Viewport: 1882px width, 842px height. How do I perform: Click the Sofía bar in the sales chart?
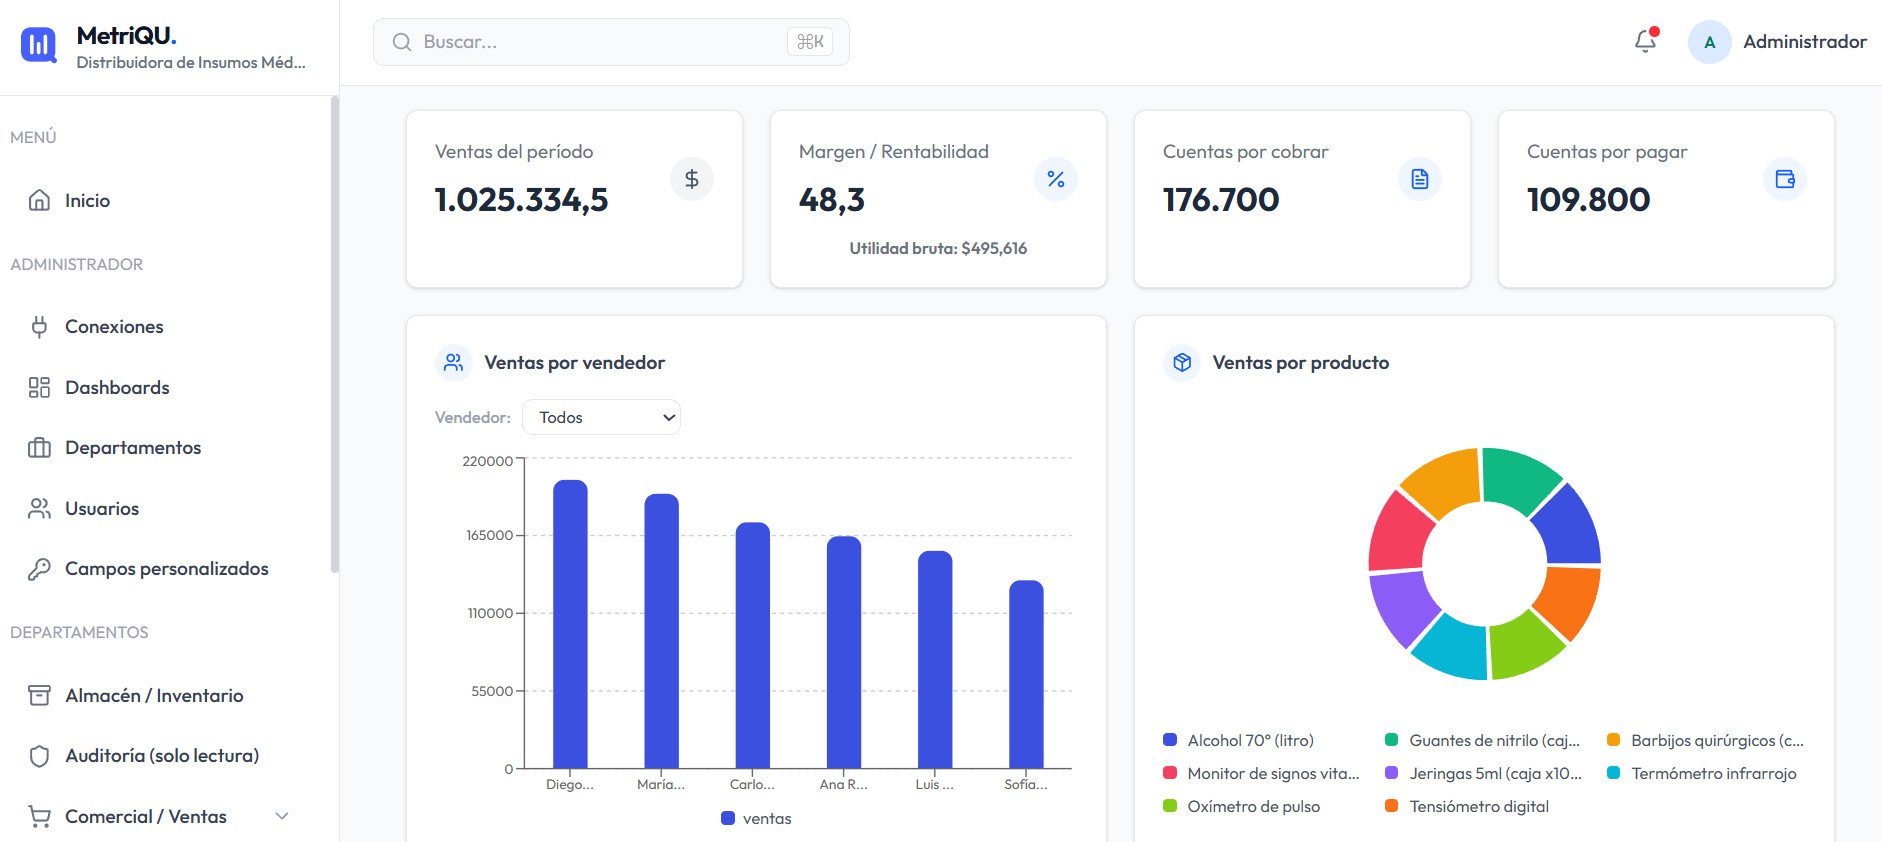[1026, 674]
